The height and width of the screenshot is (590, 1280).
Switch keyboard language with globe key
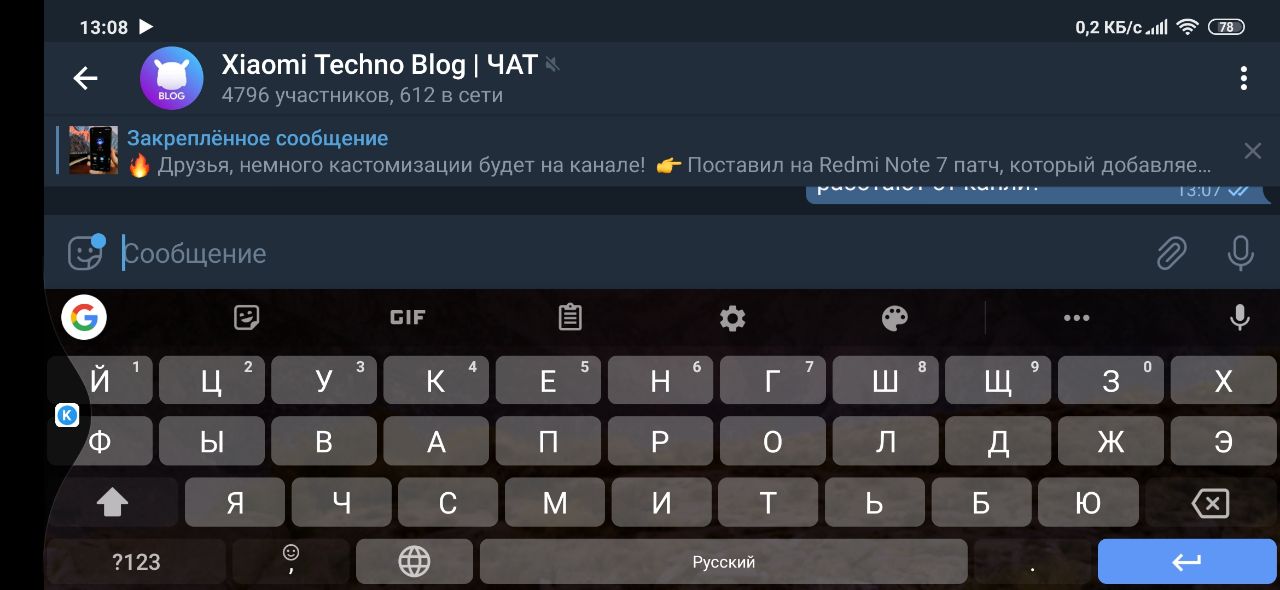pyautogui.click(x=414, y=562)
